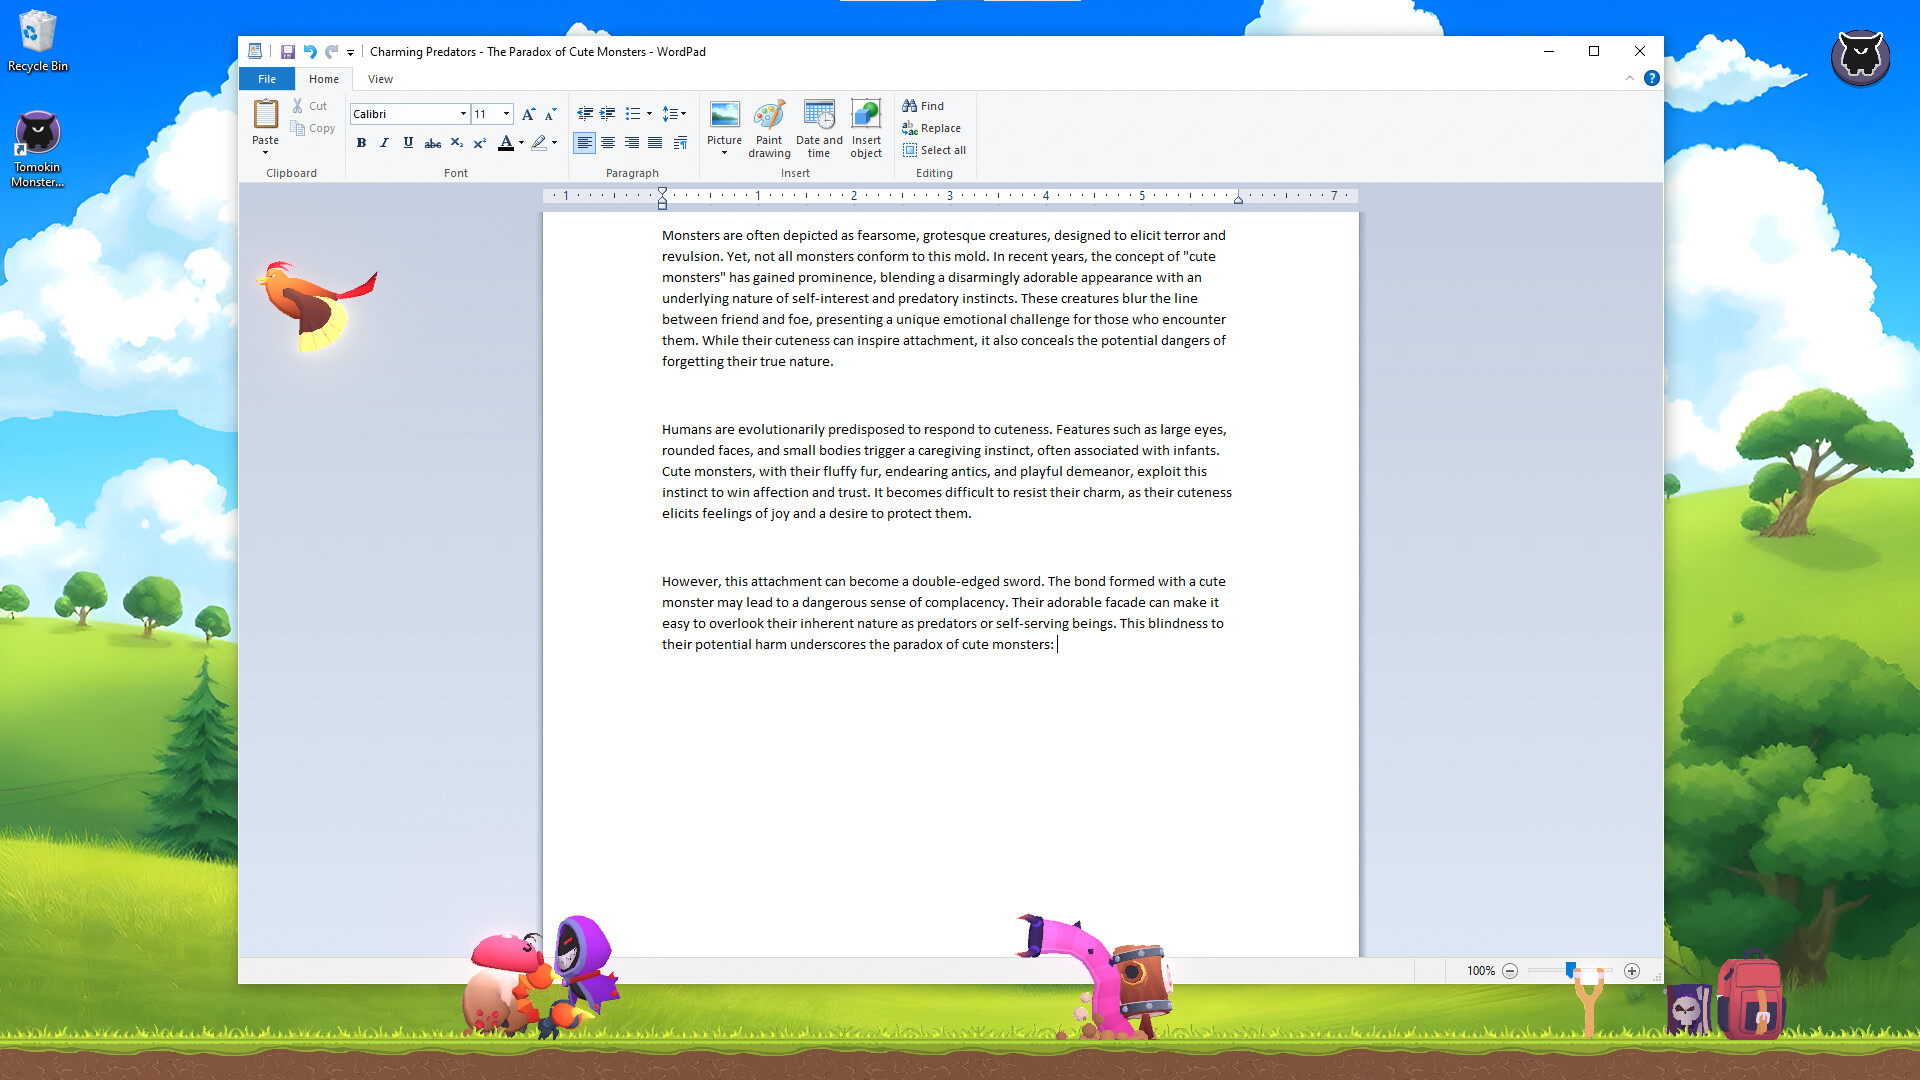Insert the current date and time

pyautogui.click(x=818, y=127)
